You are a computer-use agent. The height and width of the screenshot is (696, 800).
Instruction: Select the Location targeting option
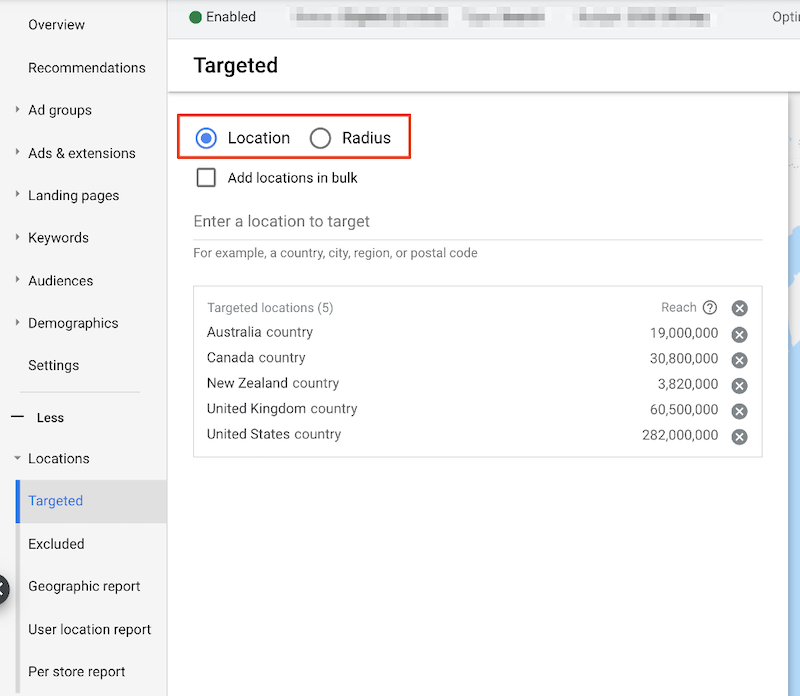click(206, 137)
